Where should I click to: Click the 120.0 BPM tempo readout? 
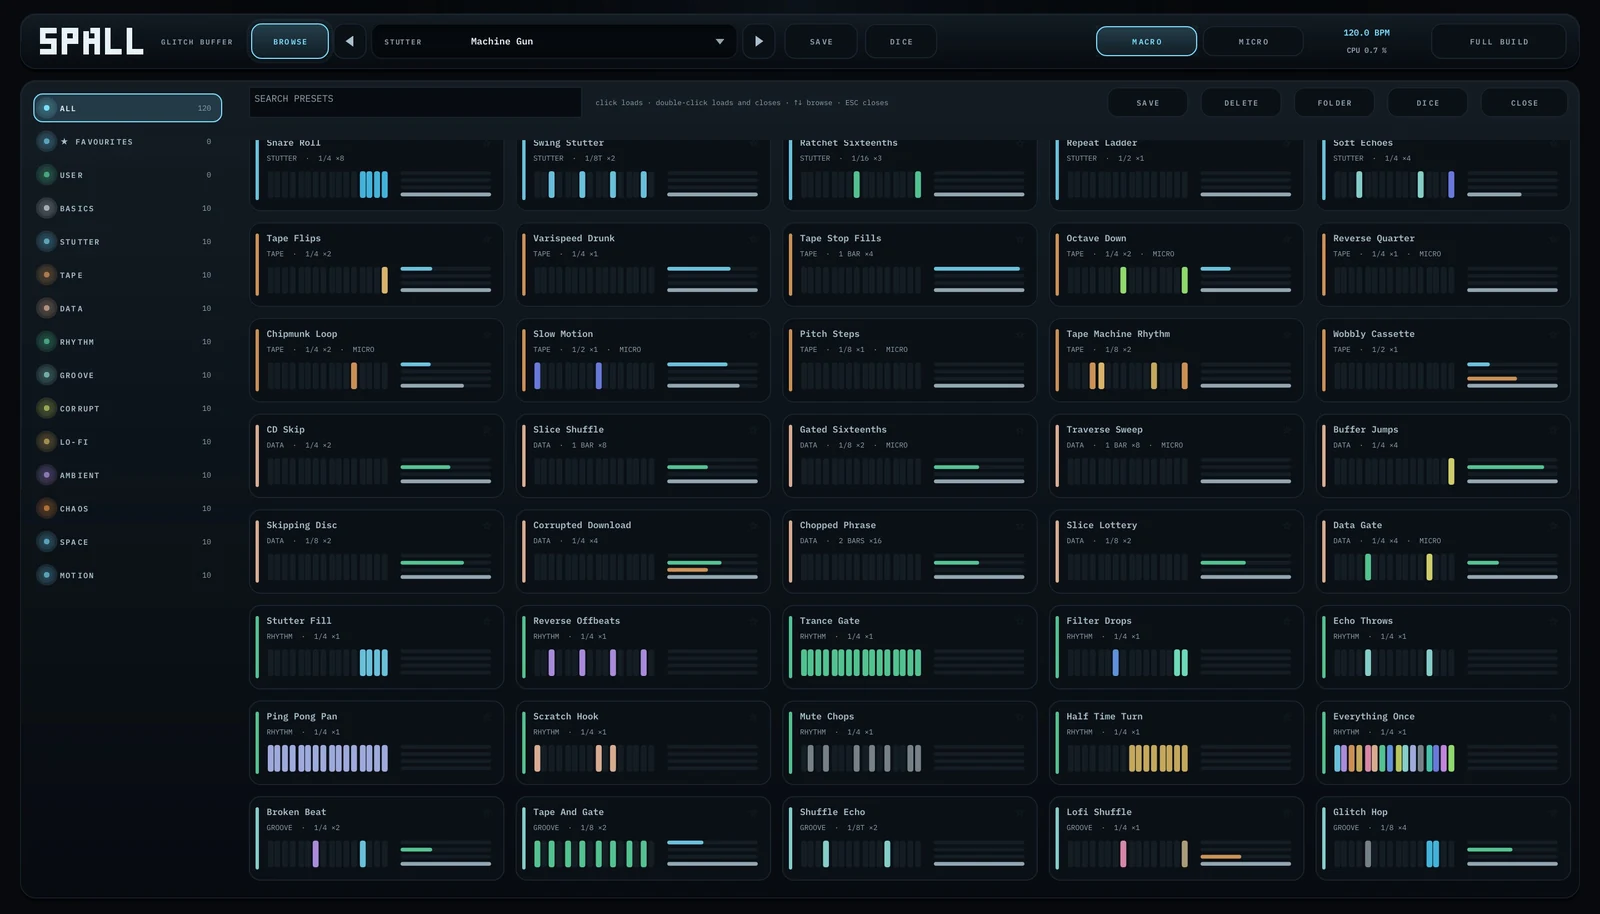coord(1366,33)
